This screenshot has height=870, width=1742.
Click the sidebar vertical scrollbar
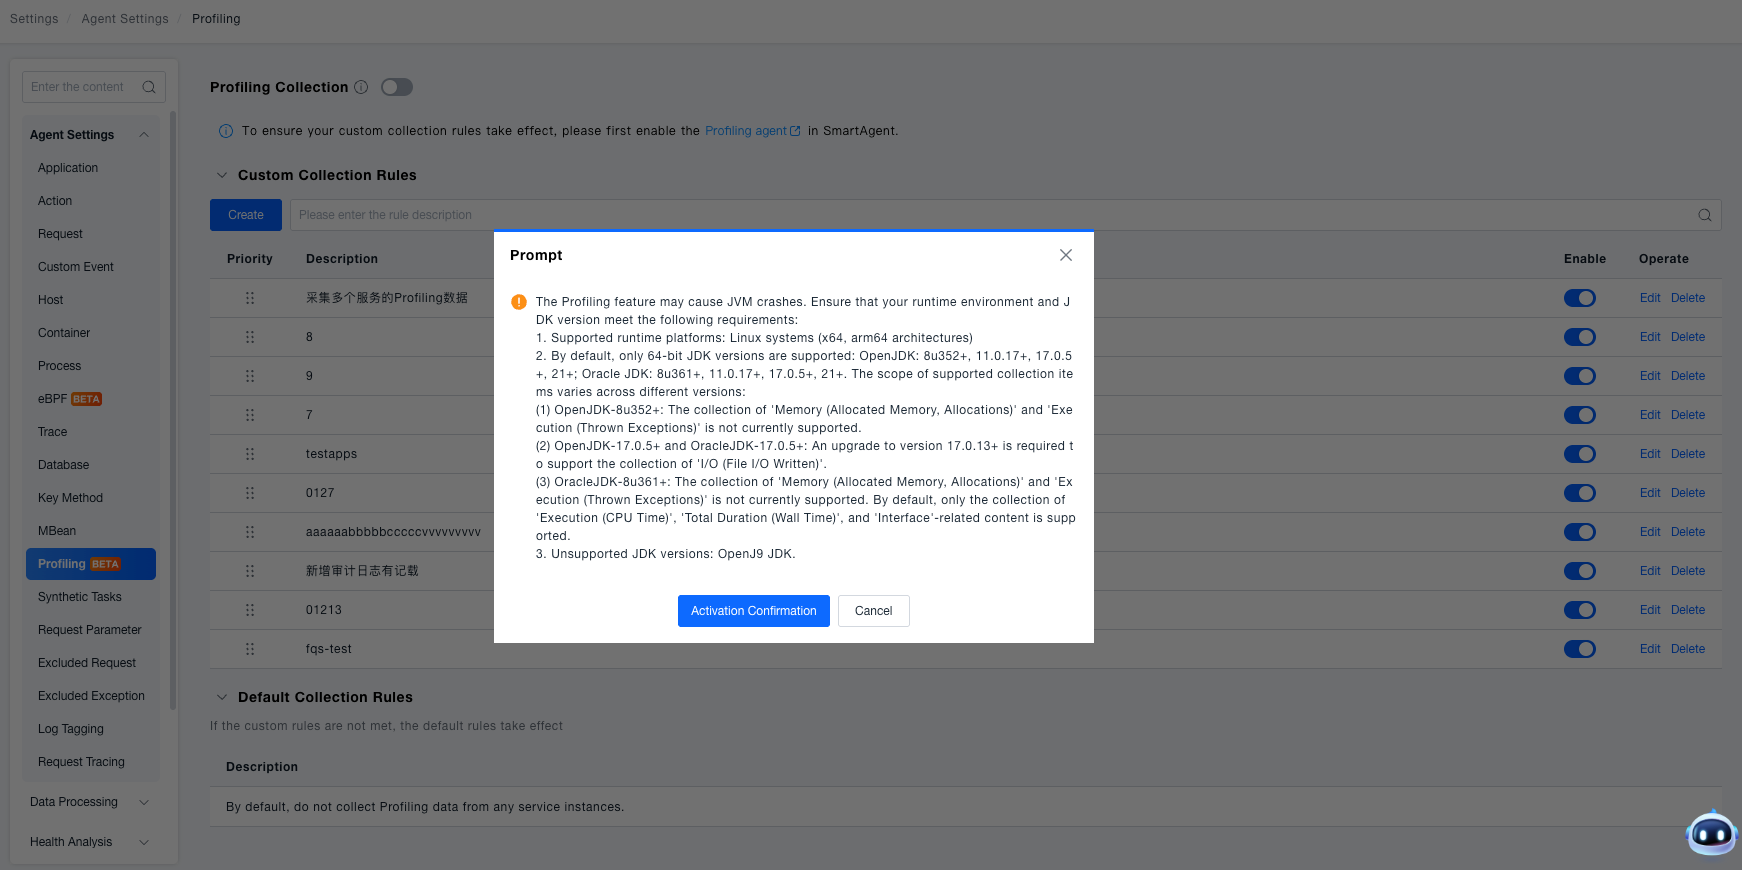pyautogui.click(x=173, y=410)
